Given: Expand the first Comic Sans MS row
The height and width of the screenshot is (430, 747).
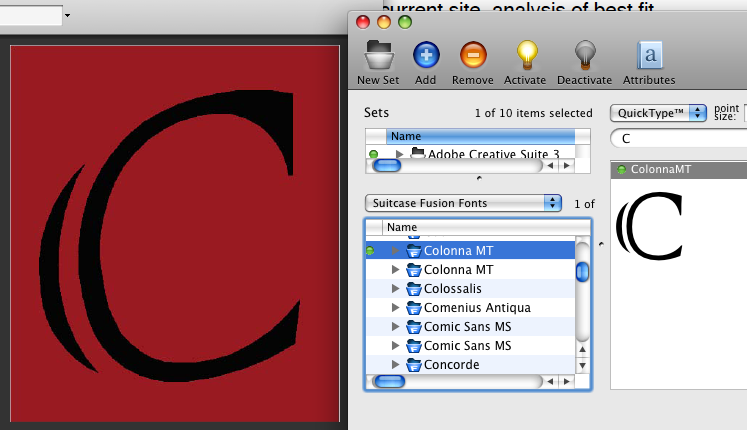Looking at the screenshot, I should (395, 327).
